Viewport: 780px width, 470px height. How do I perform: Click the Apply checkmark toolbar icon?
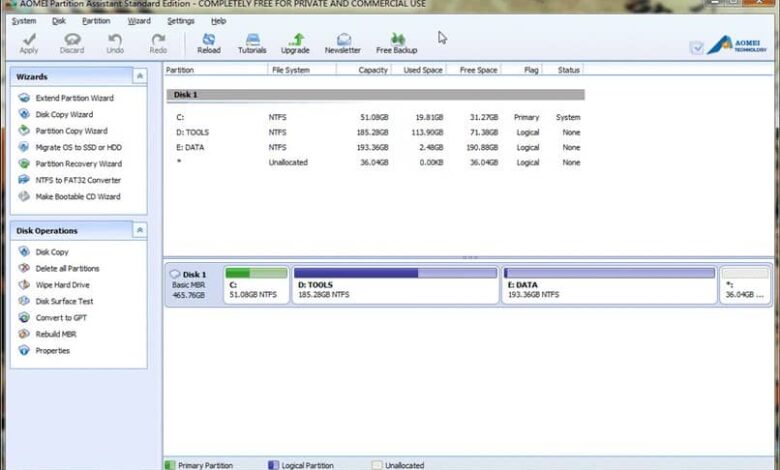click(29, 39)
